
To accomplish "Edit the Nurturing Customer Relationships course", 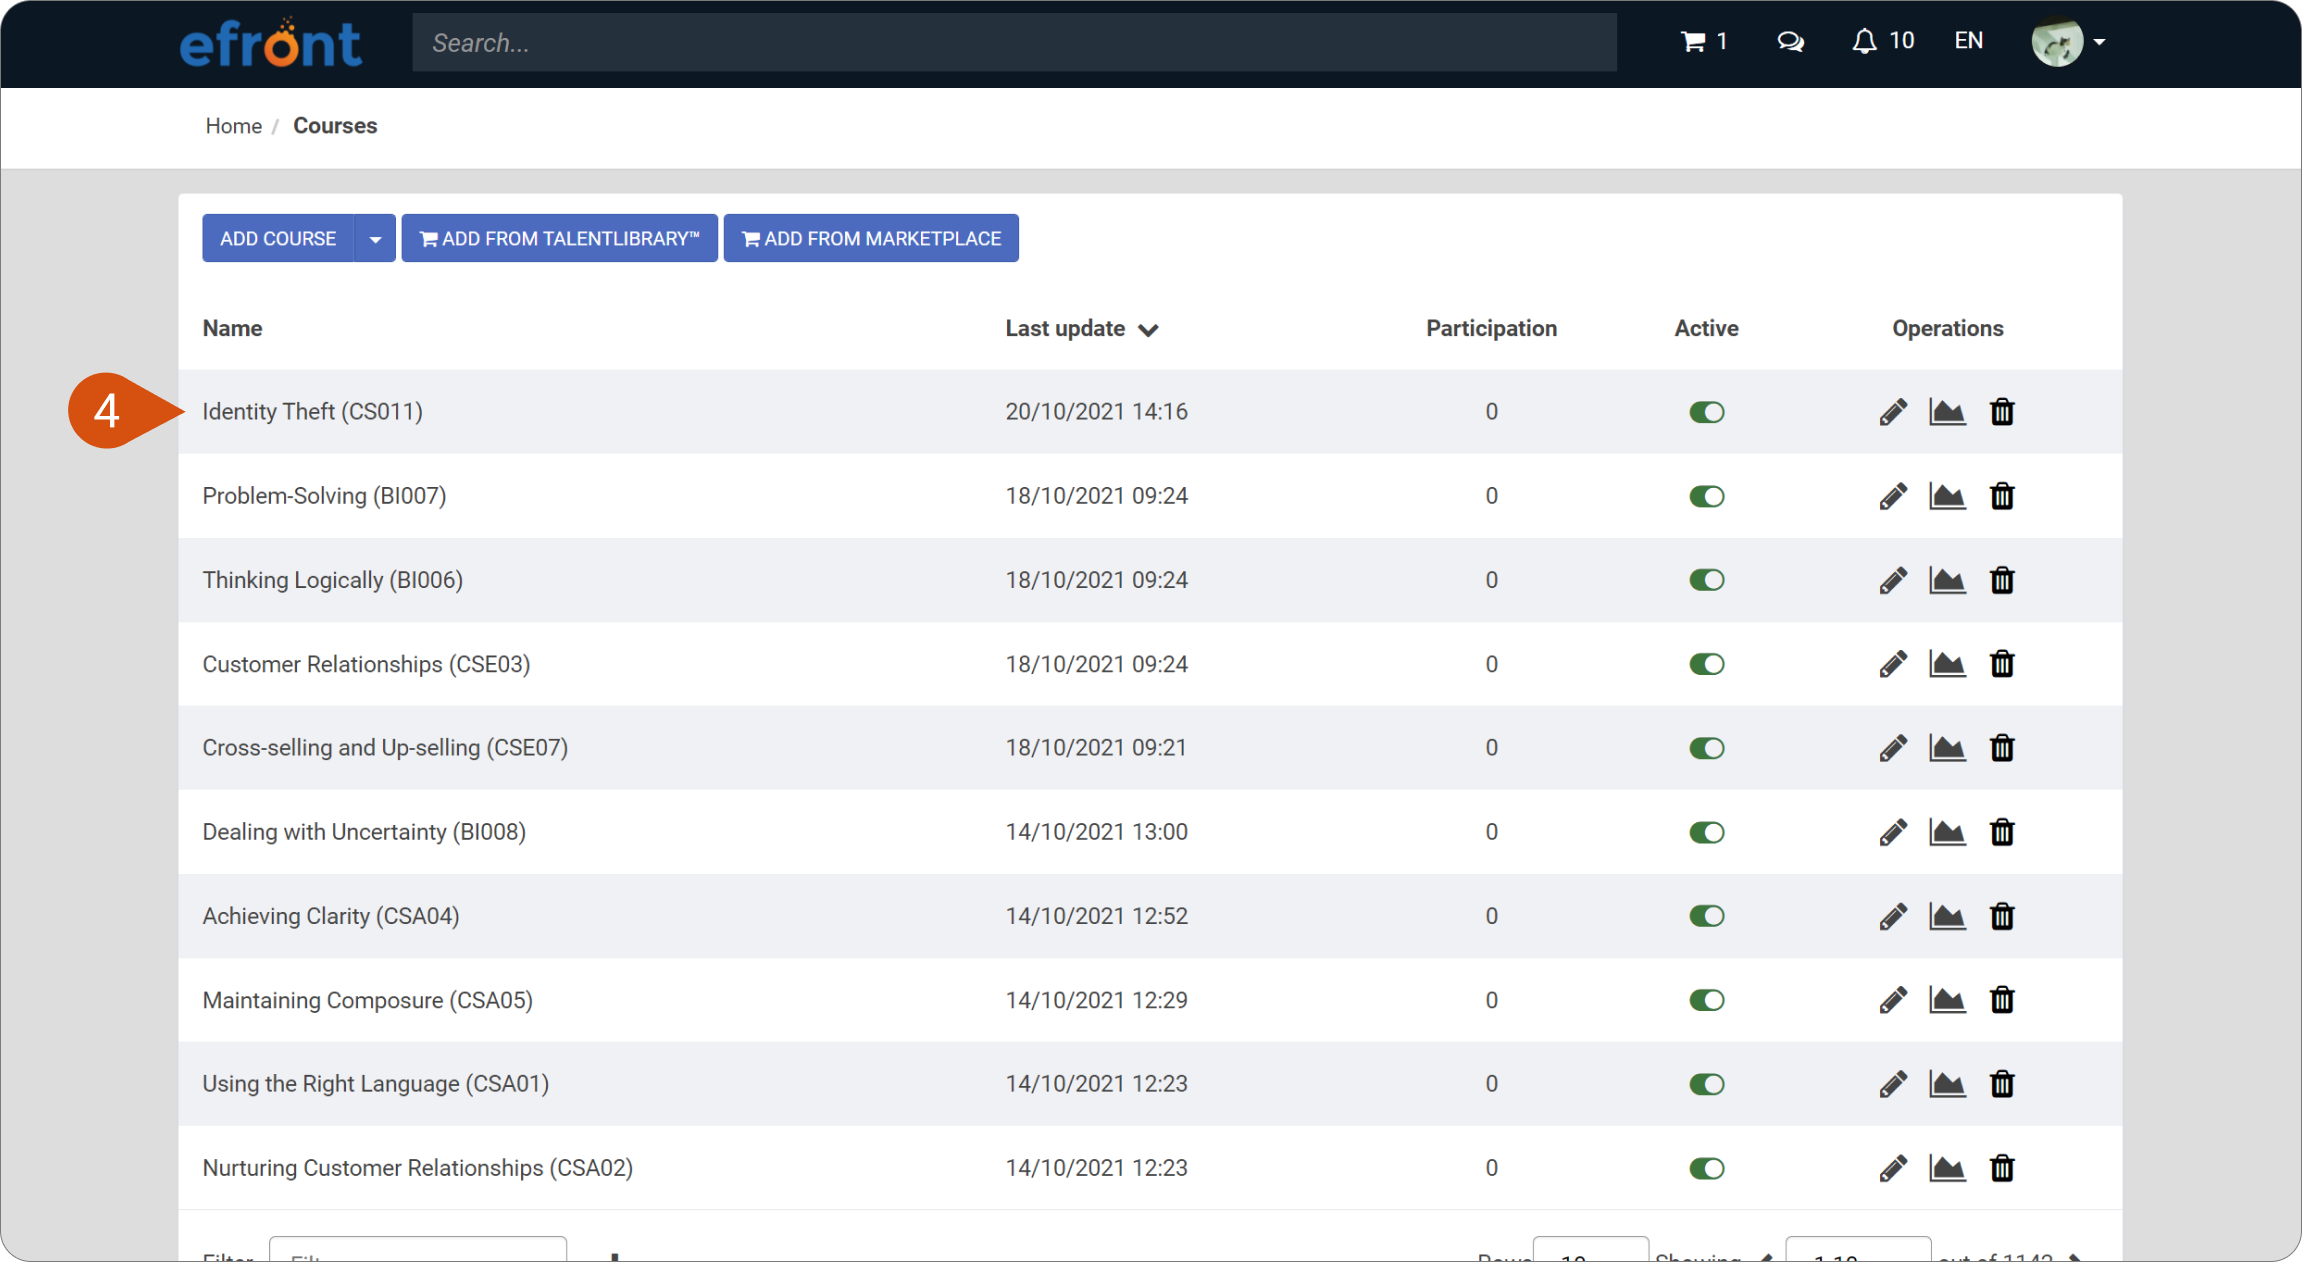I will 1893,1168.
